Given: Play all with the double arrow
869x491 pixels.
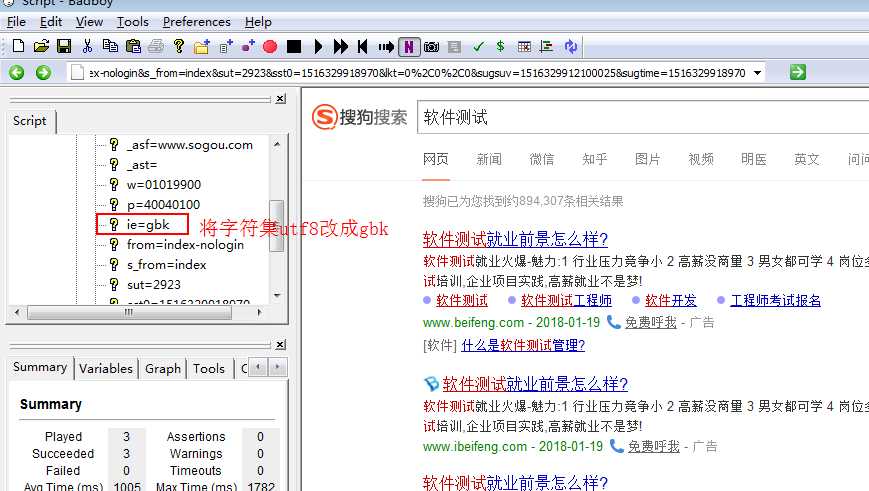Looking at the screenshot, I should point(341,47).
